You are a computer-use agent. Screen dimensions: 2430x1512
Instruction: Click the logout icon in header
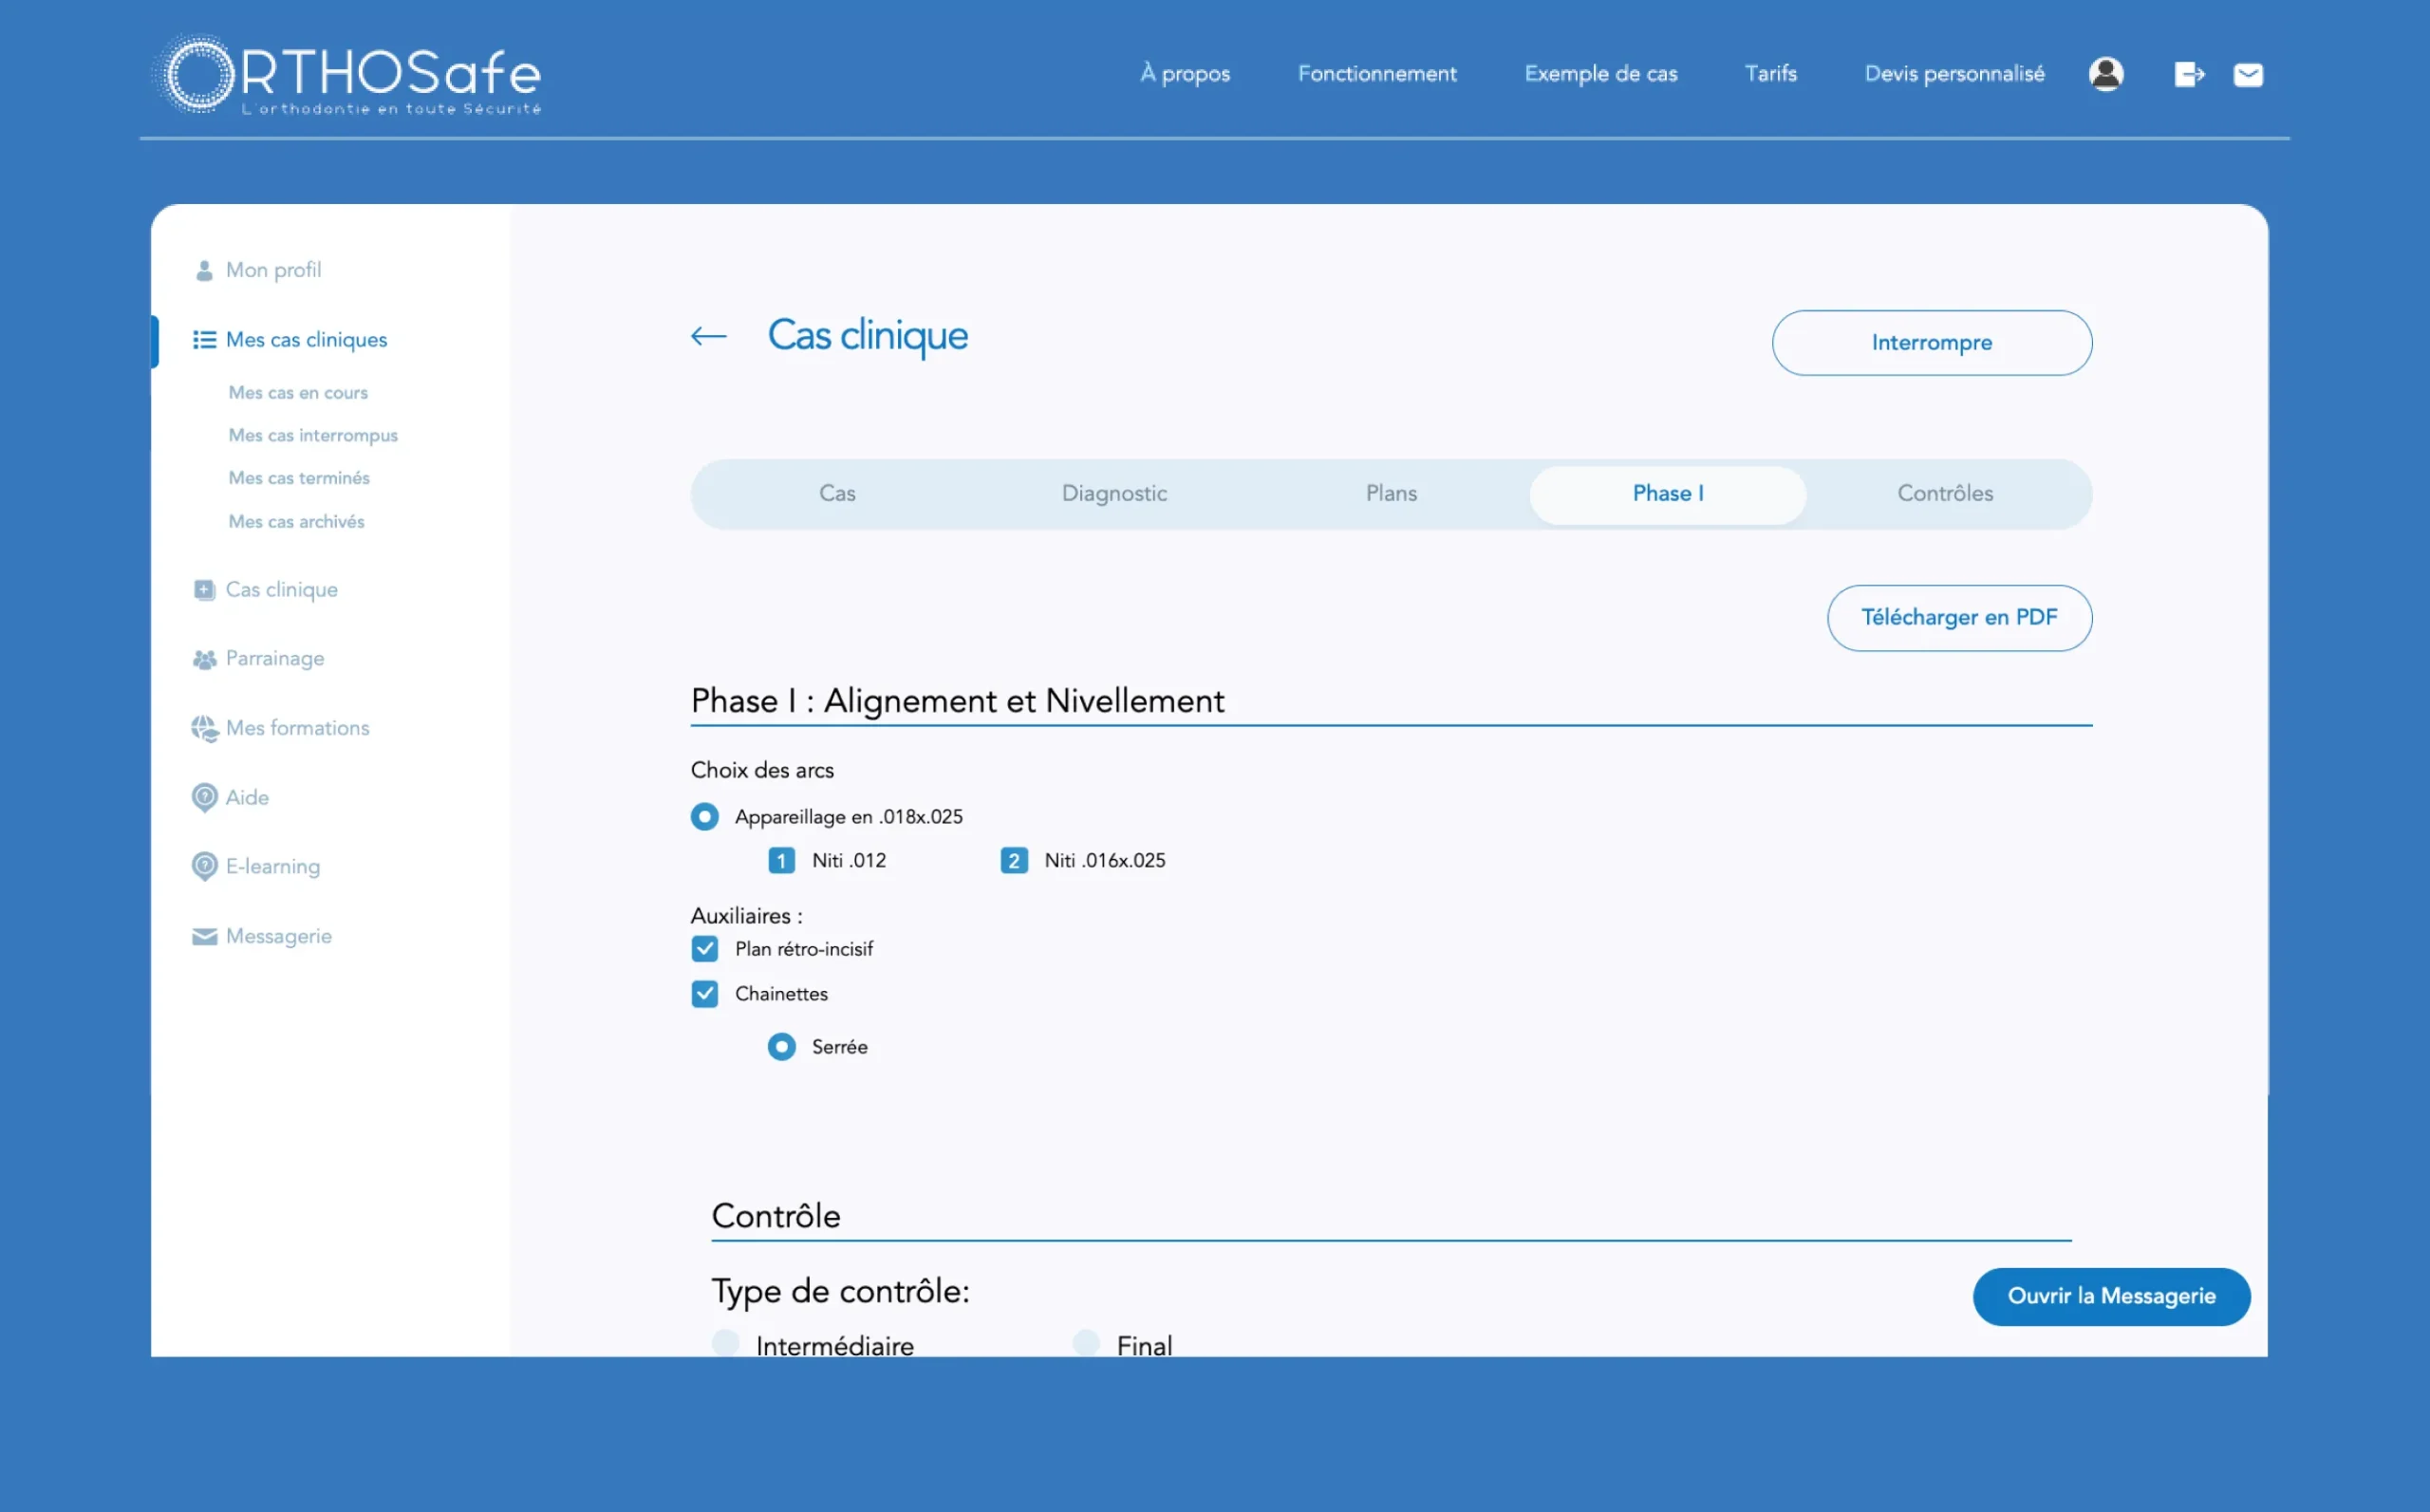pos(2189,74)
